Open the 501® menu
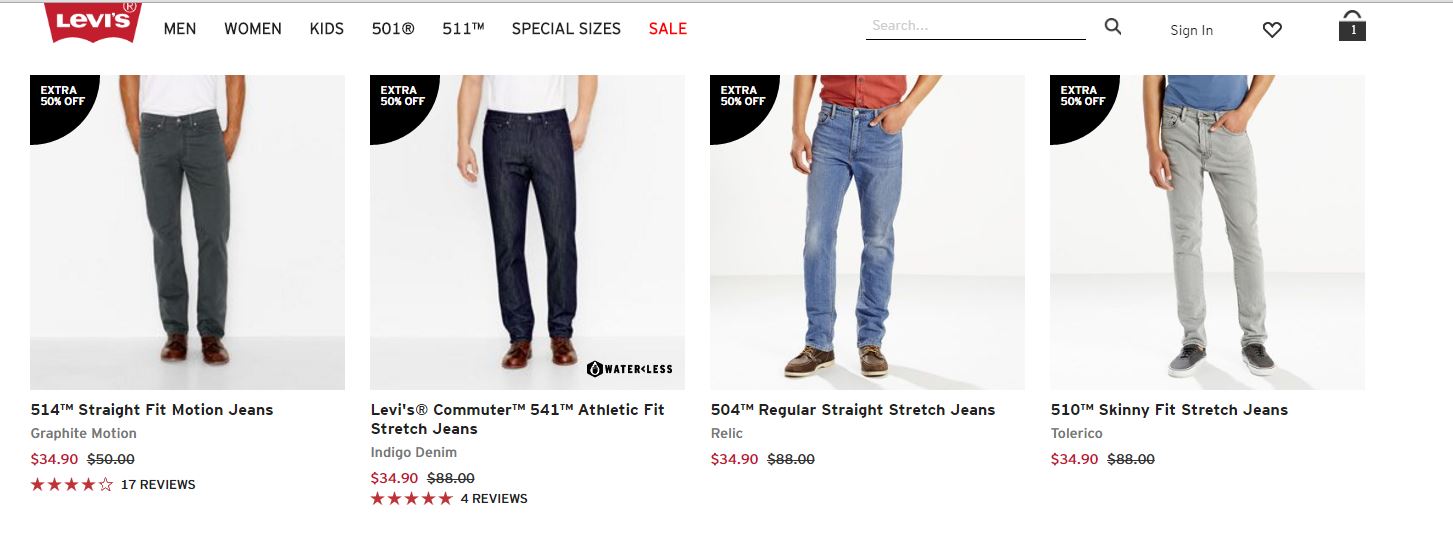 [393, 29]
